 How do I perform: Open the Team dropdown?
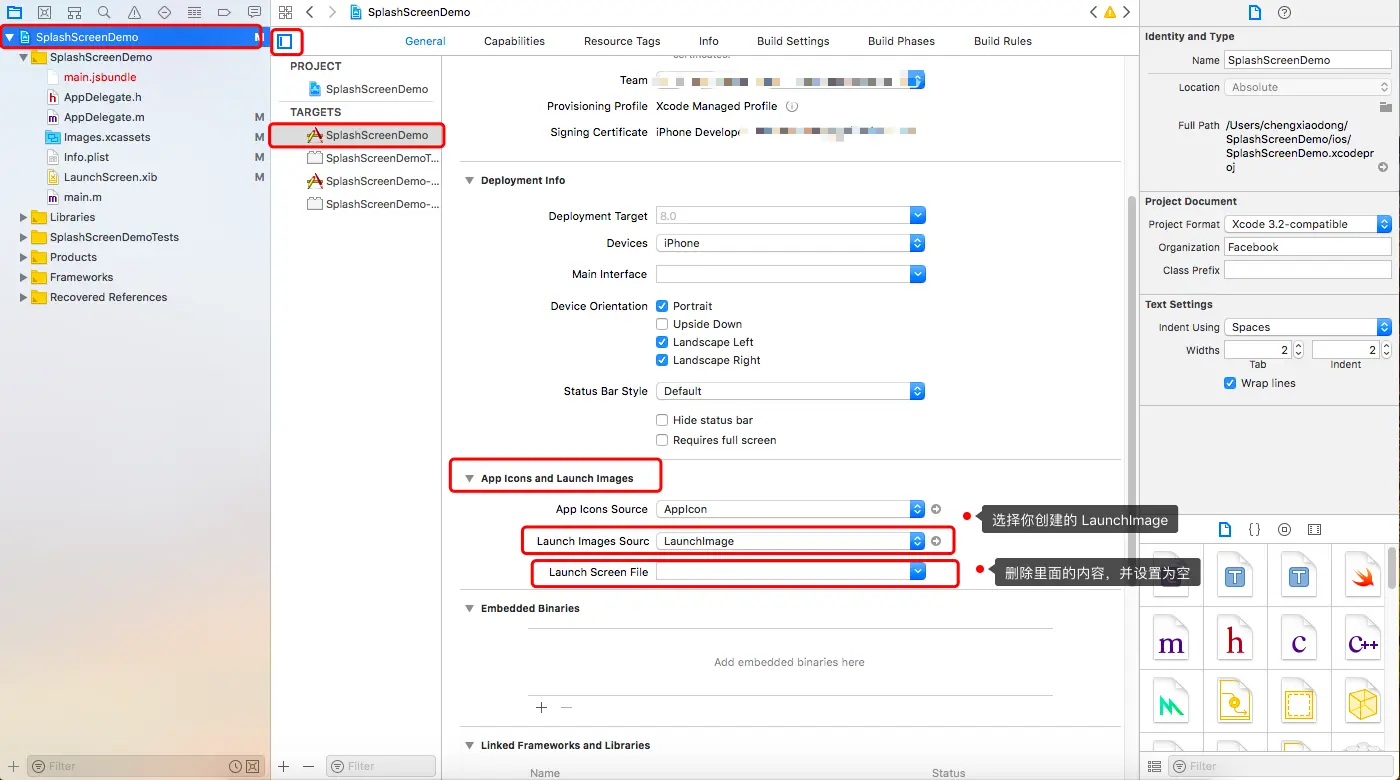[791, 80]
